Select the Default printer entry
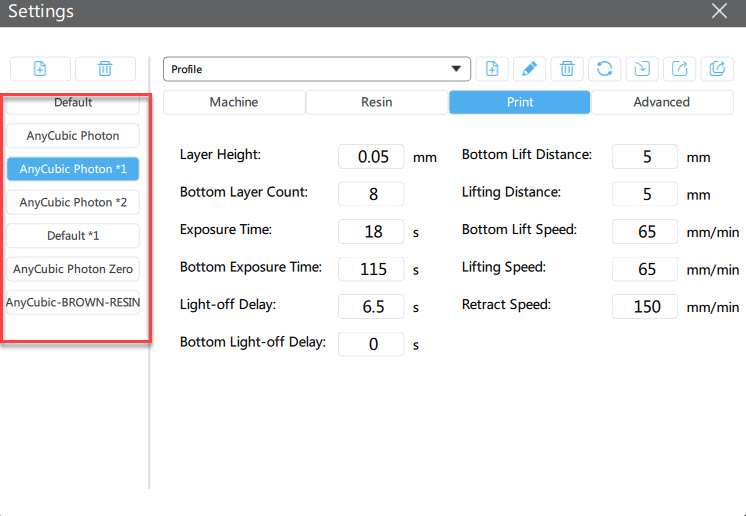This screenshot has width=746, height=516. click(x=73, y=103)
